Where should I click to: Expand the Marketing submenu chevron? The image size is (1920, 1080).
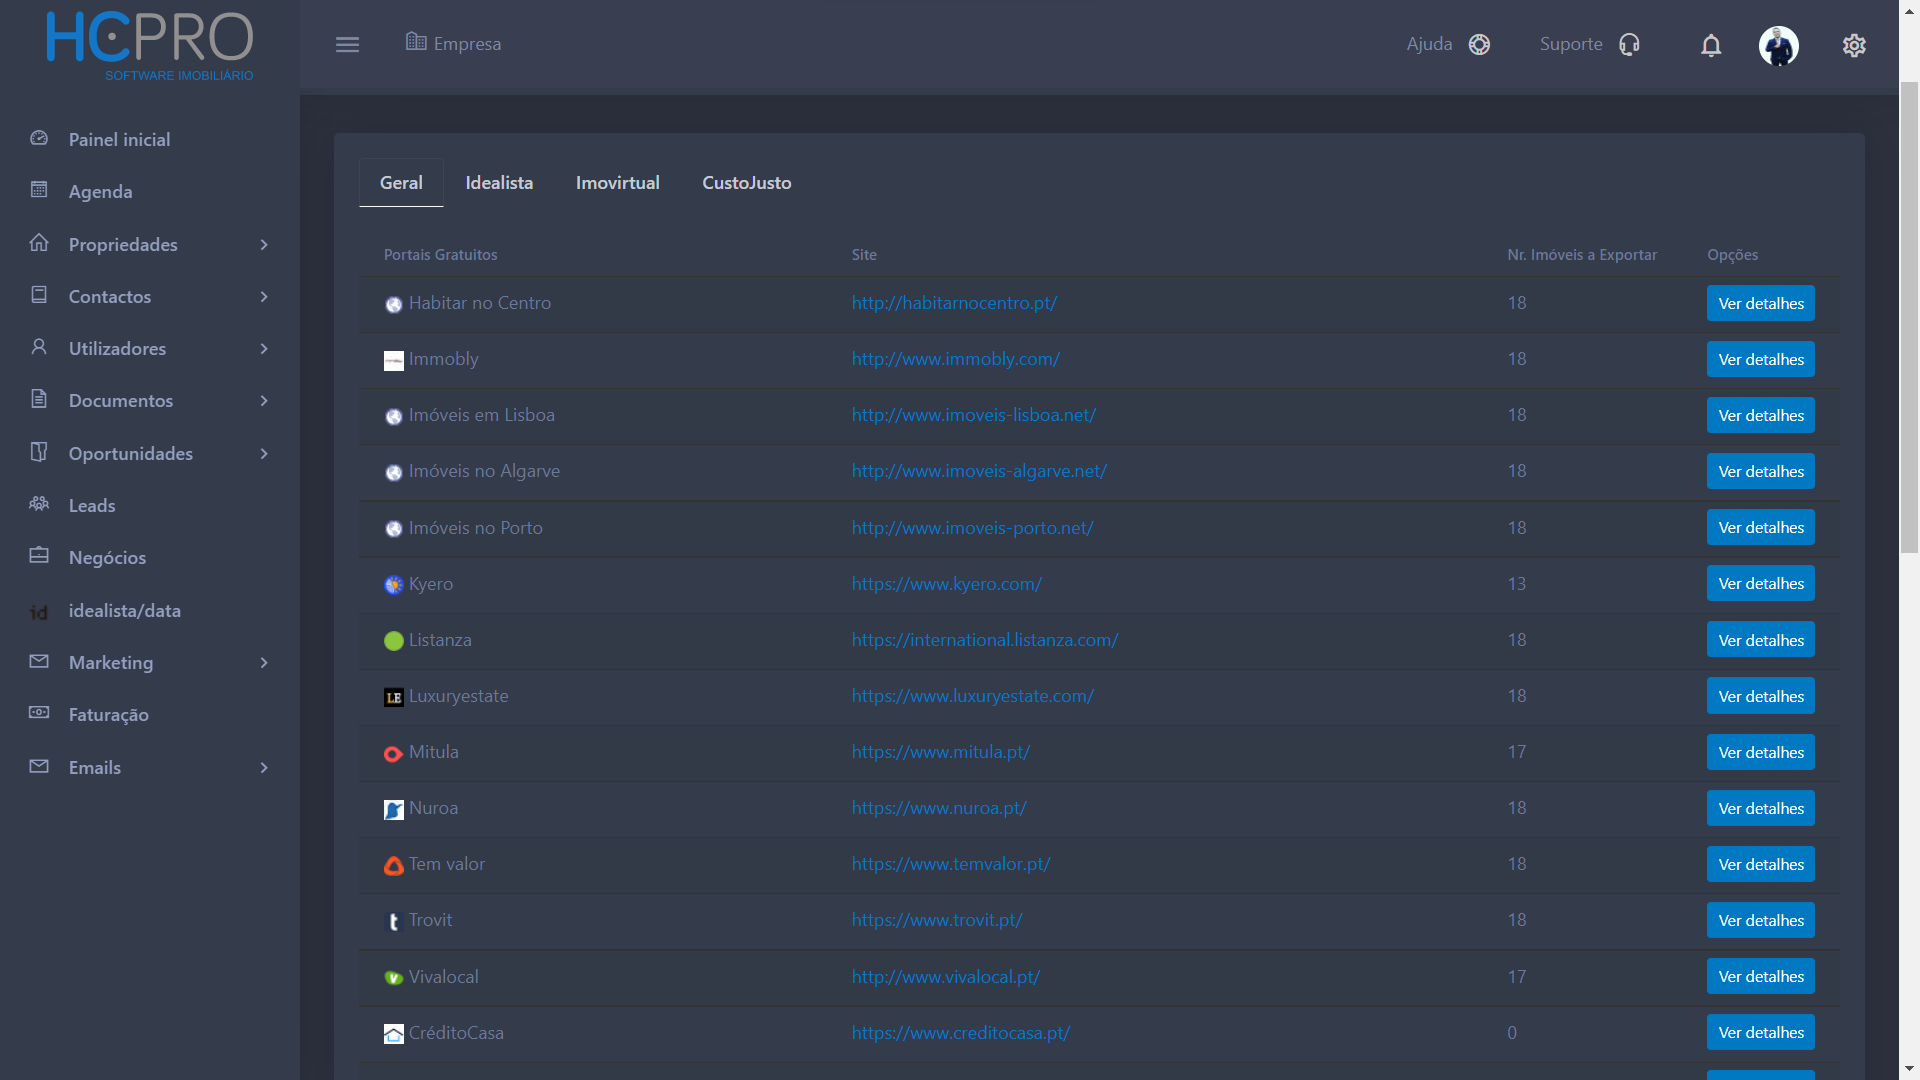(264, 663)
